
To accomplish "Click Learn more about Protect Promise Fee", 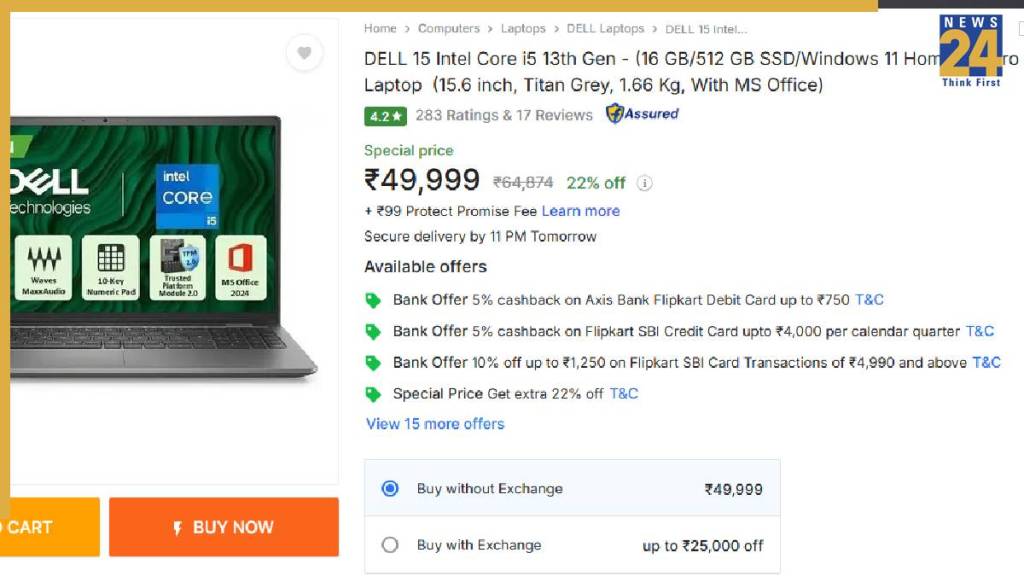I will click(x=581, y=211).
